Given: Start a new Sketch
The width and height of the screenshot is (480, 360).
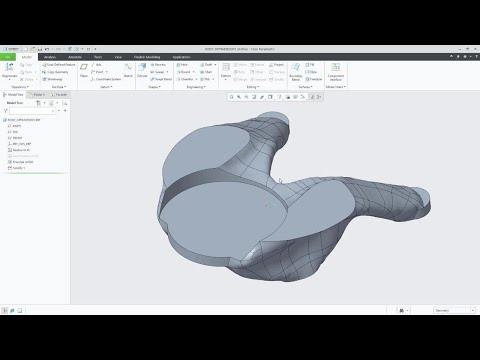Looking at the screenshot, I should click(128, 70).
